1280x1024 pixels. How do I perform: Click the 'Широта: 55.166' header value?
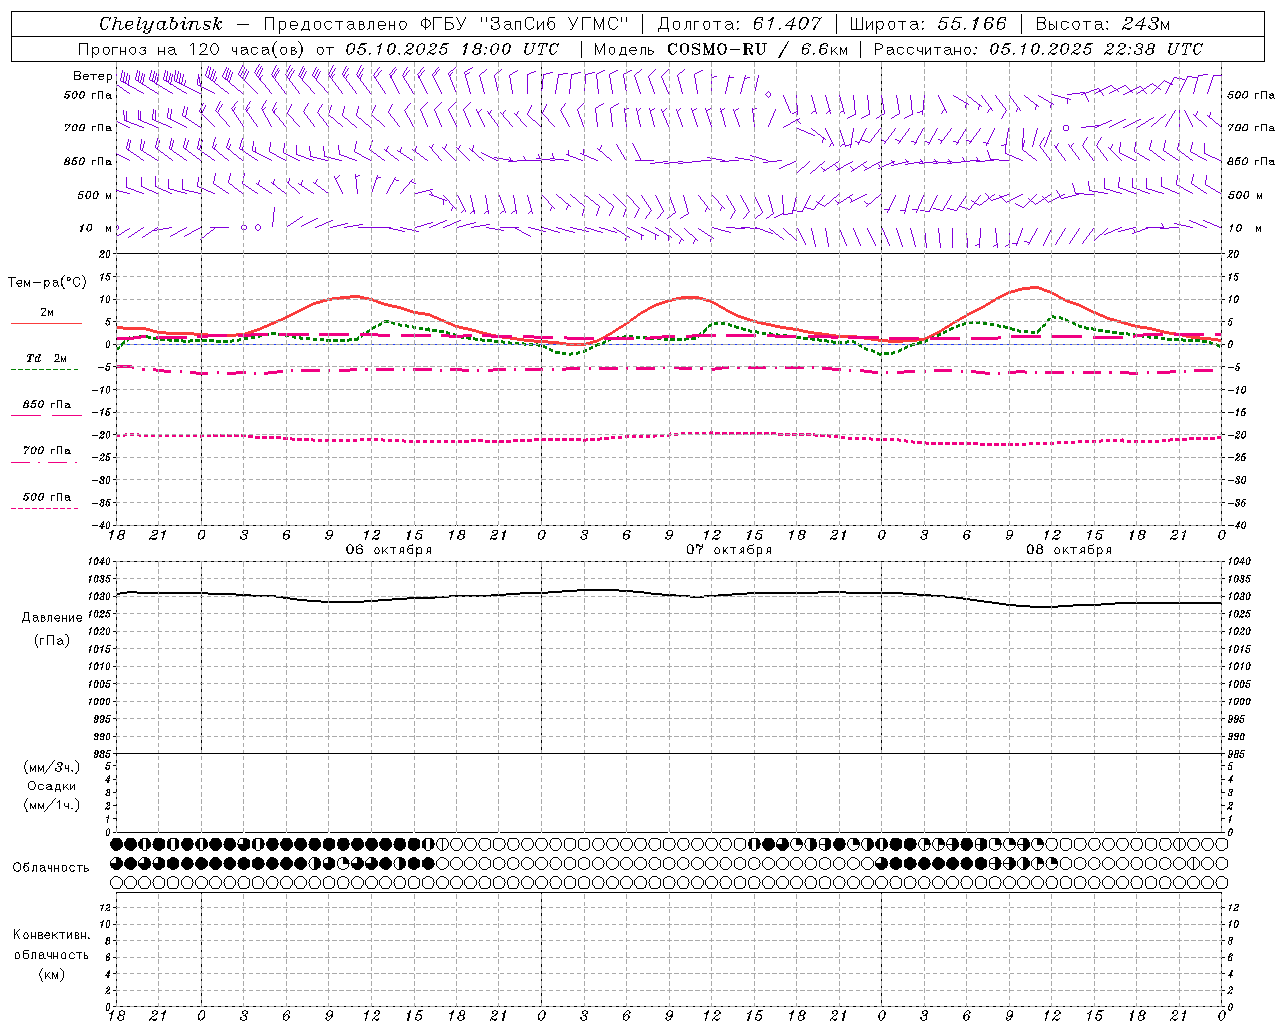click(x=928, y=24)
